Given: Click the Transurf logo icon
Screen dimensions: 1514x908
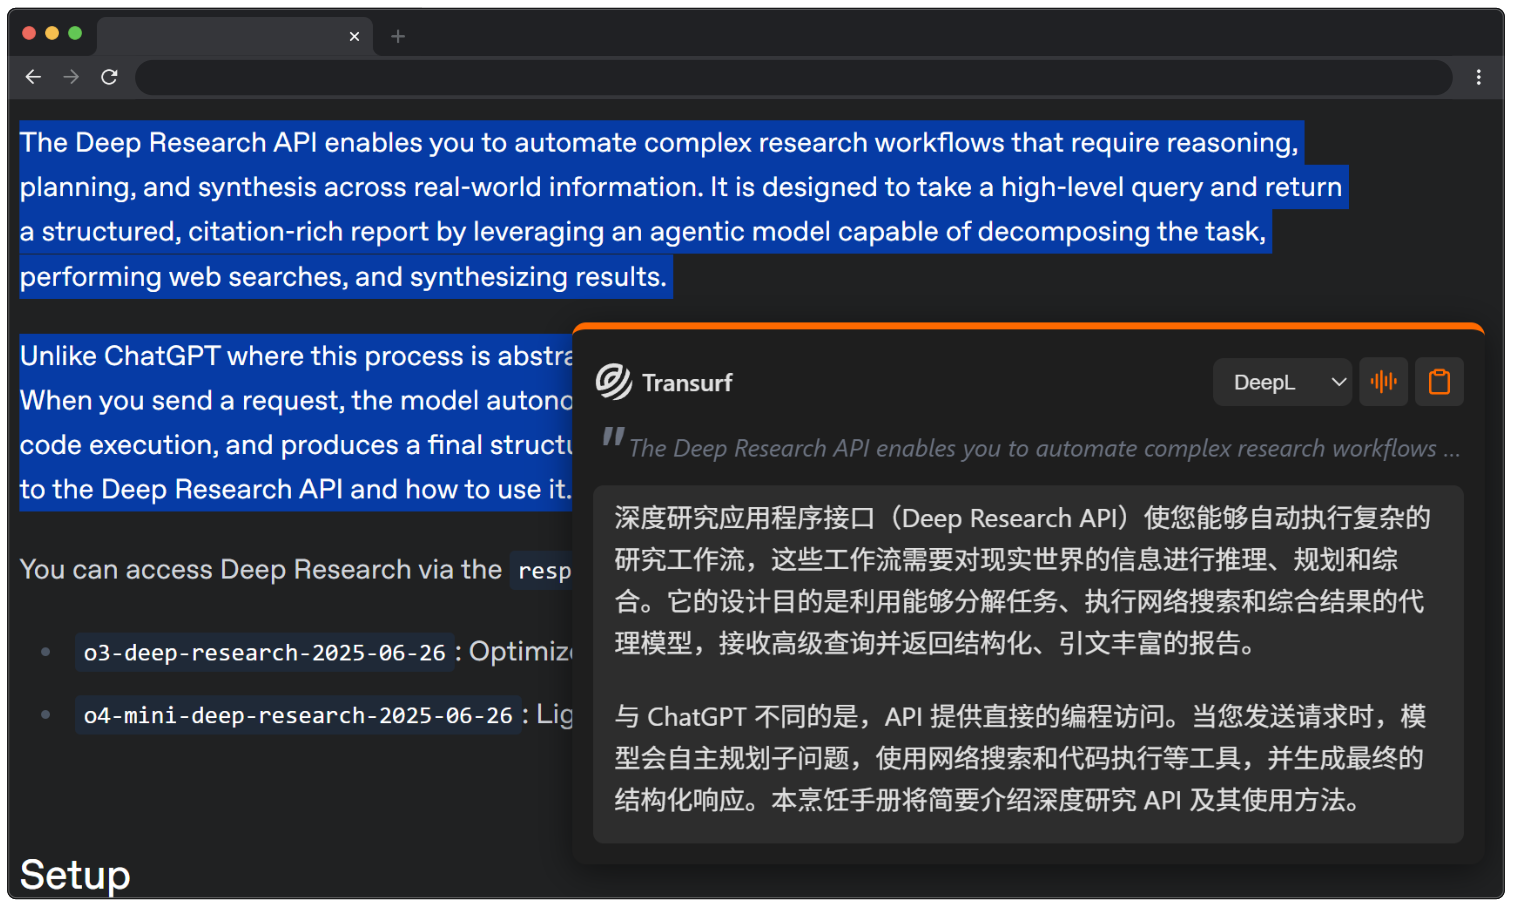Looking at the screenshot, I should coord(614,382).
